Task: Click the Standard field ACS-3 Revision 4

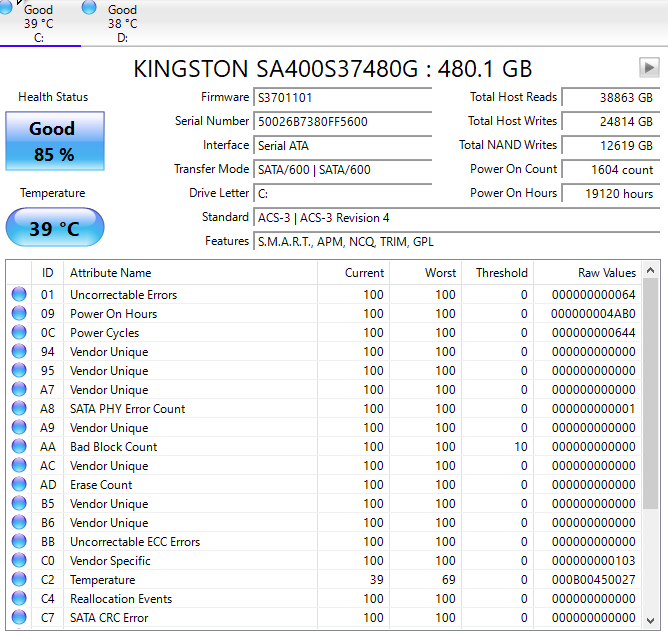Action: tap(456, 218)
